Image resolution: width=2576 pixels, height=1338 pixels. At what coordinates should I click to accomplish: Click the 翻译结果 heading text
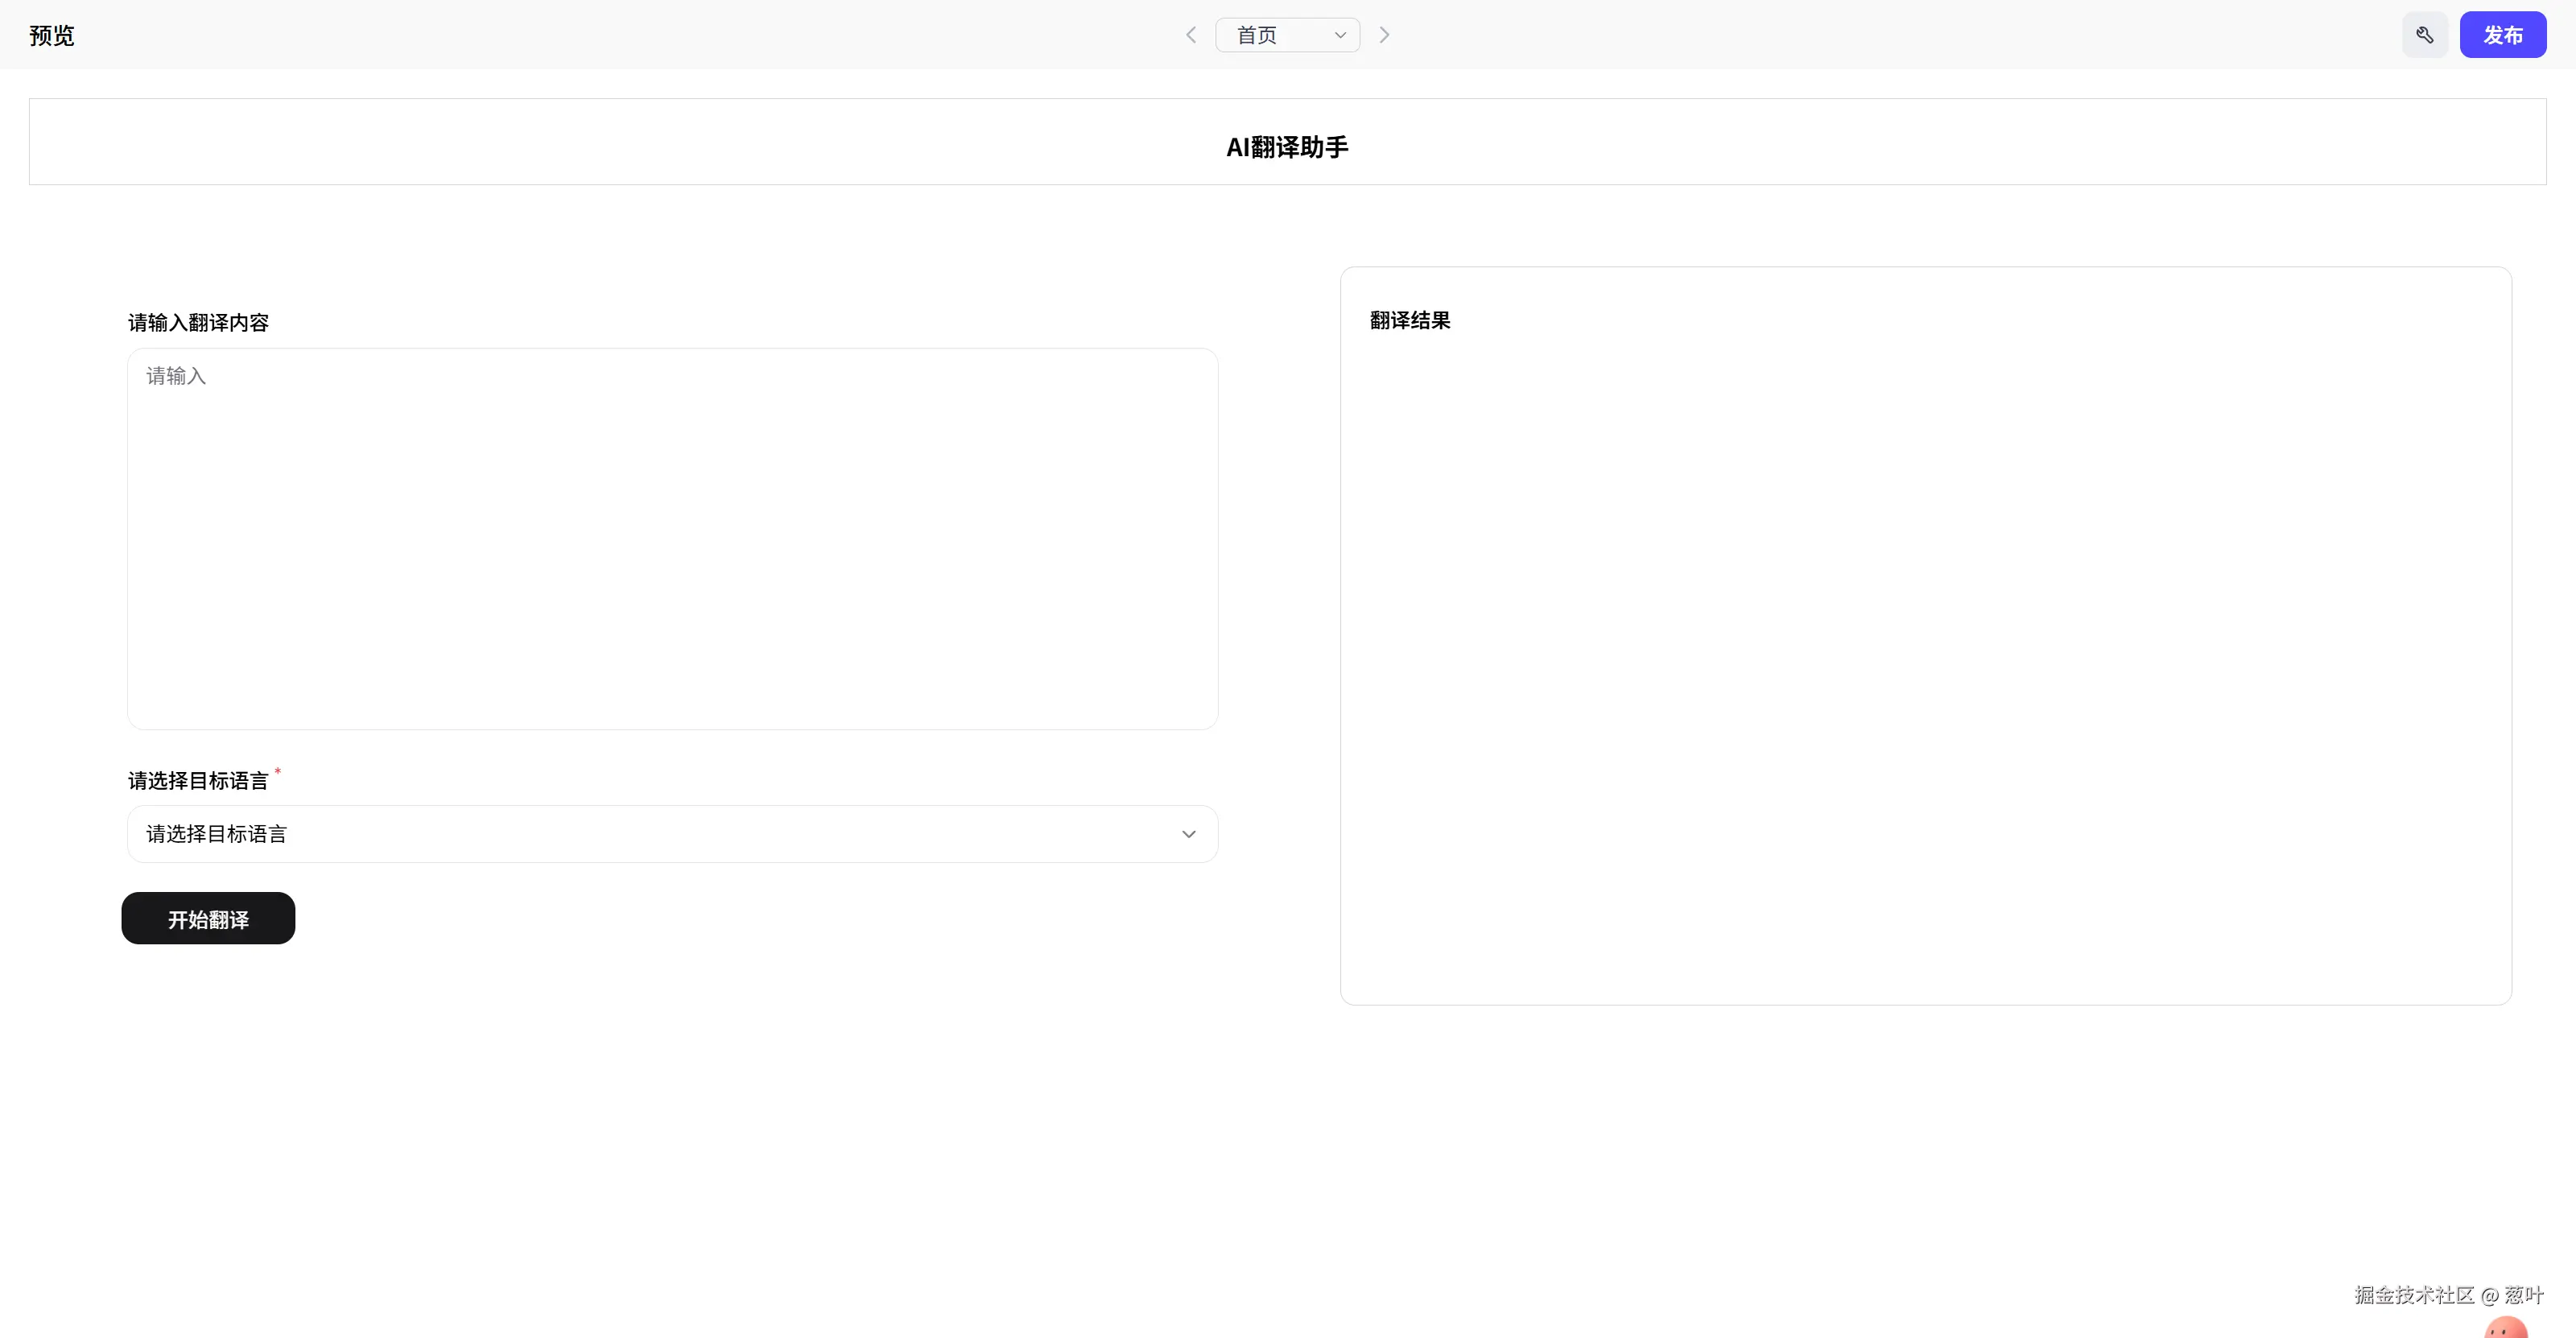[x=1410, y=320]
